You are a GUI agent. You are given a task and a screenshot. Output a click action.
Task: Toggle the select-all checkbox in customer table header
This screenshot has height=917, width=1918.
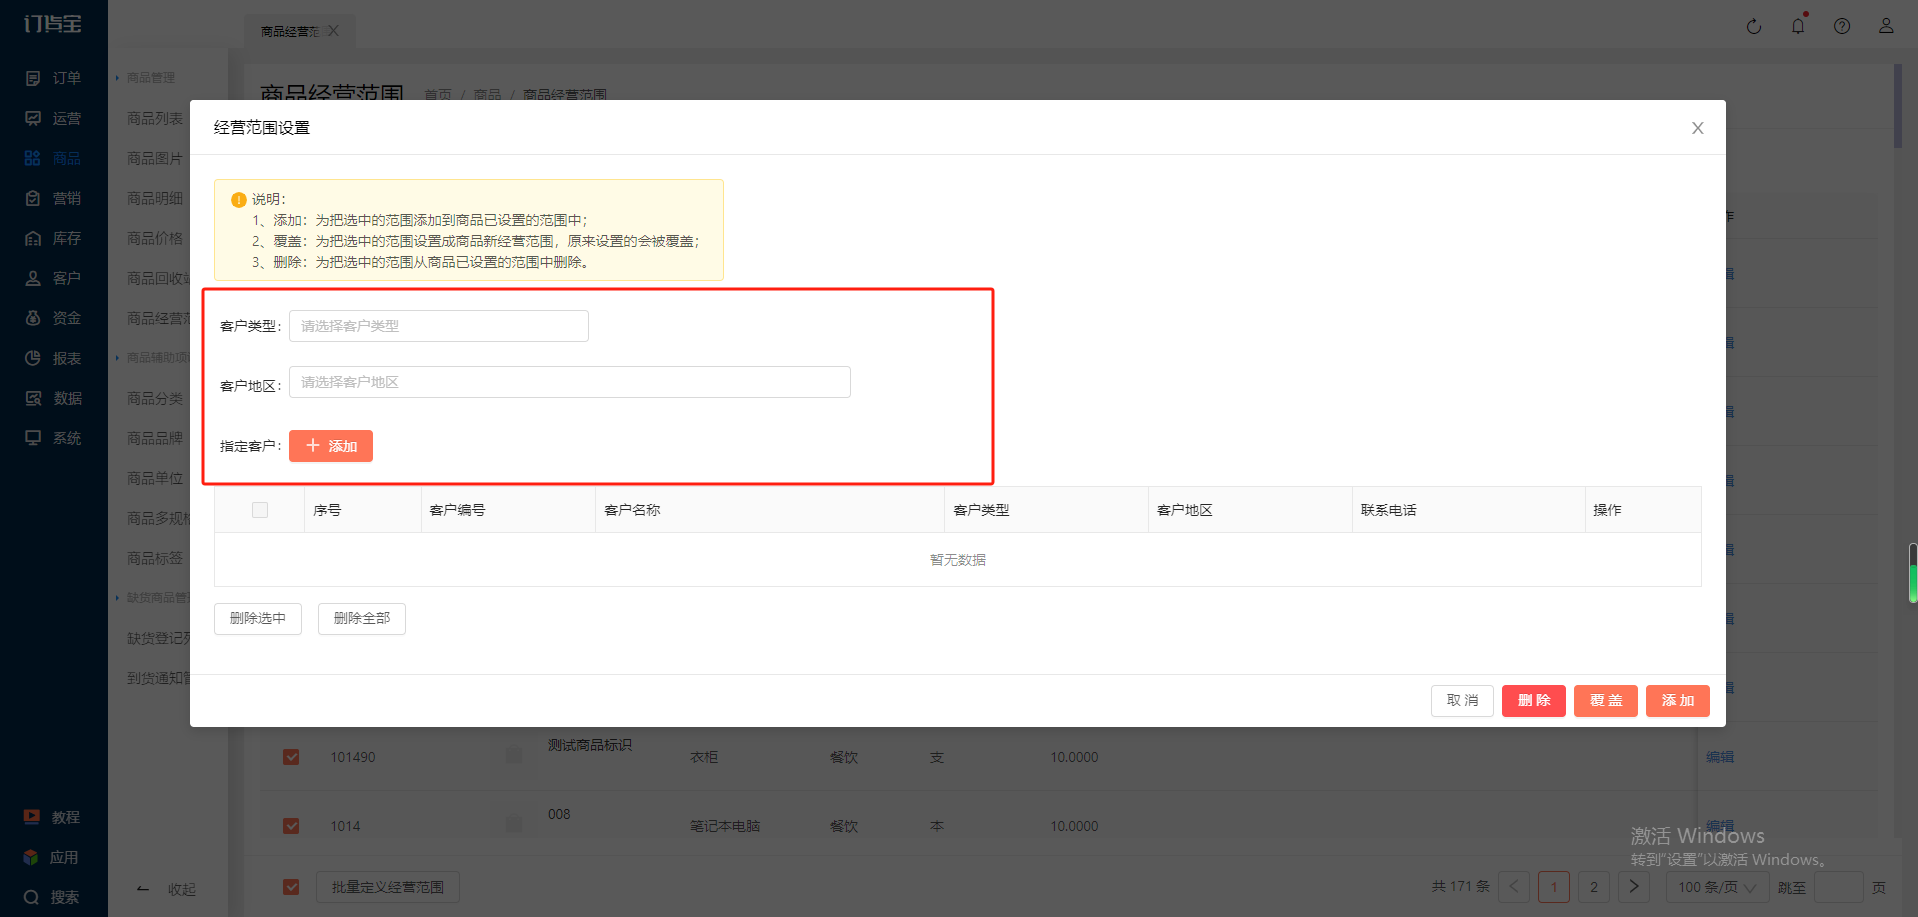pyautogui.click(x=260, y=510)
